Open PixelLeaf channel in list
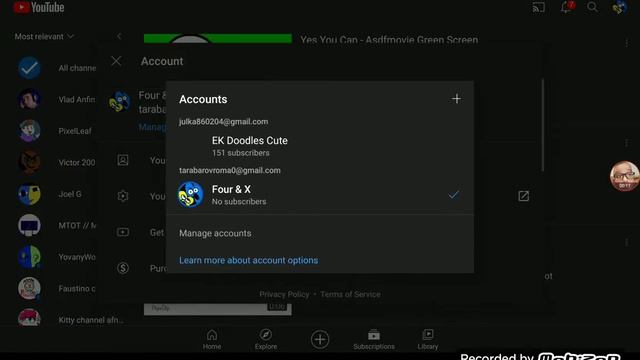640x360 pixels. point(56,131)
